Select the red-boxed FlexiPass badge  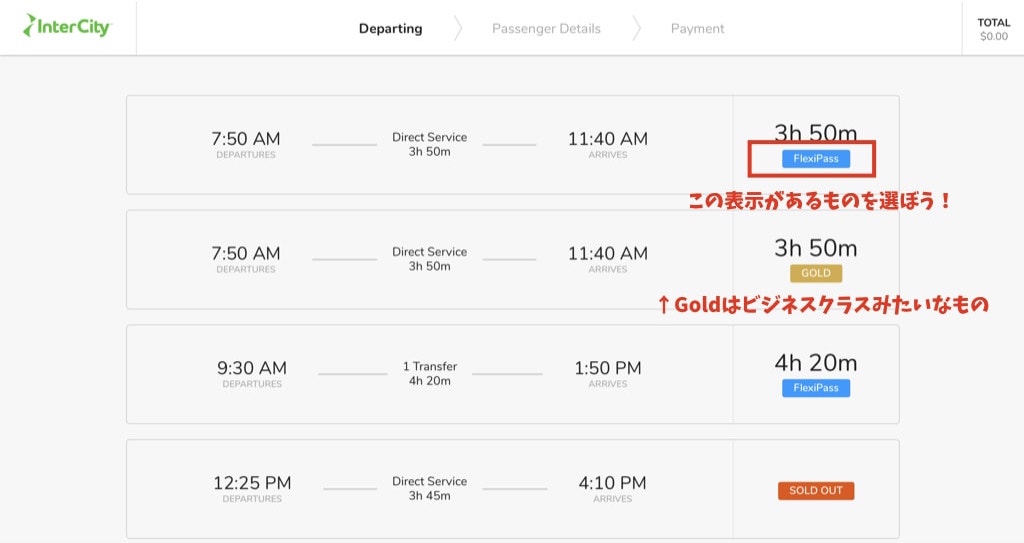point(815,158)
